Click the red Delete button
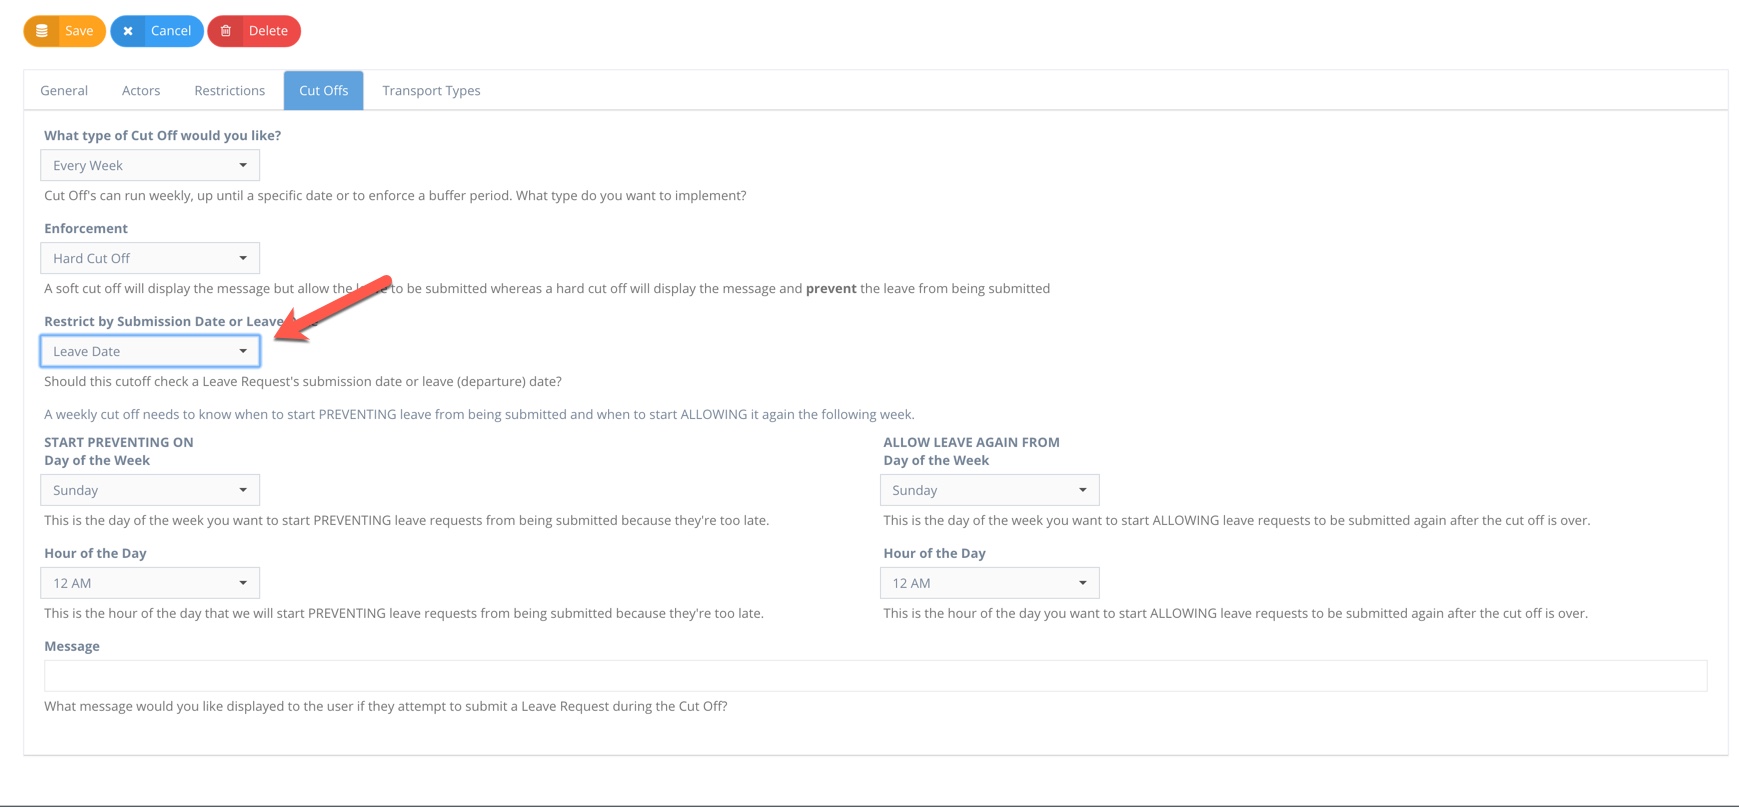The width and height of the screenshot is (1739, 808). (x=254, y=31)
